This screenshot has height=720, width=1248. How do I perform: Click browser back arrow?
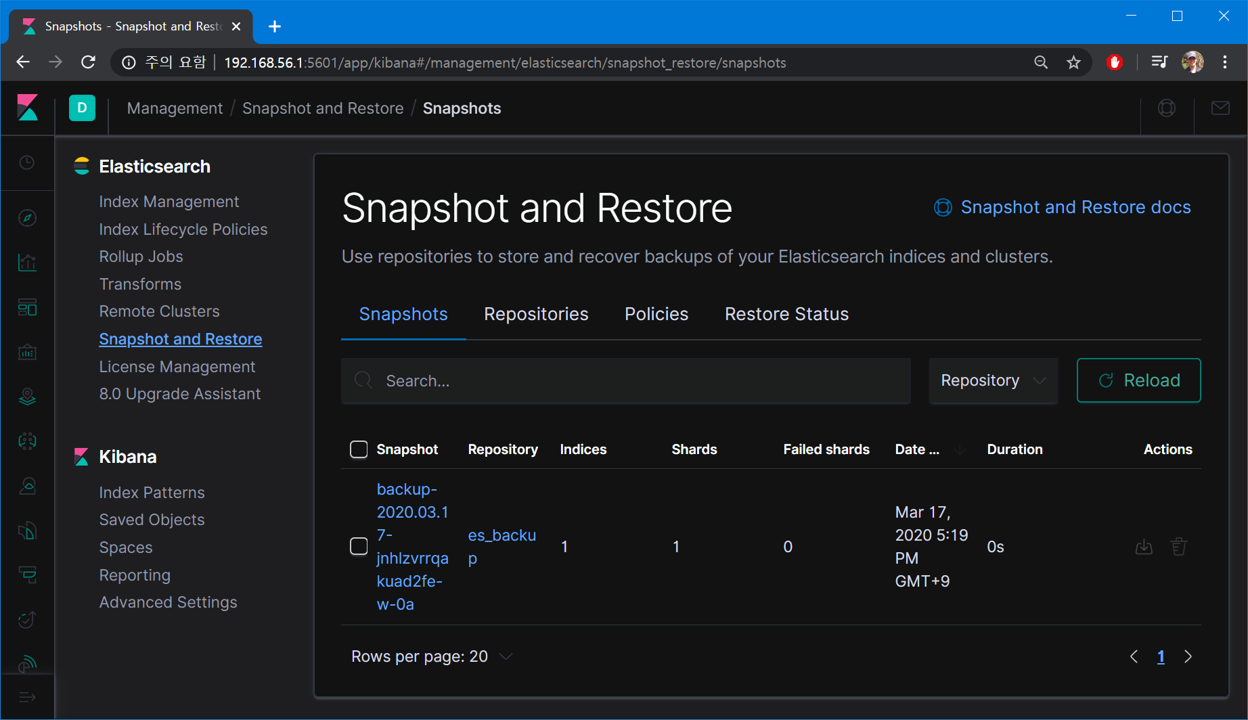click(23, 62)
